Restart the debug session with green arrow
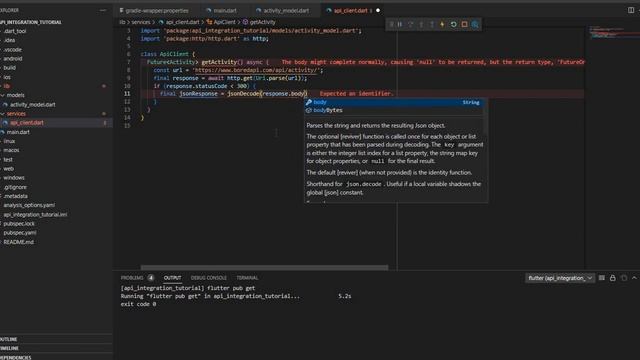Viewport: 640px width, 360px height. [x=453, y=24]
